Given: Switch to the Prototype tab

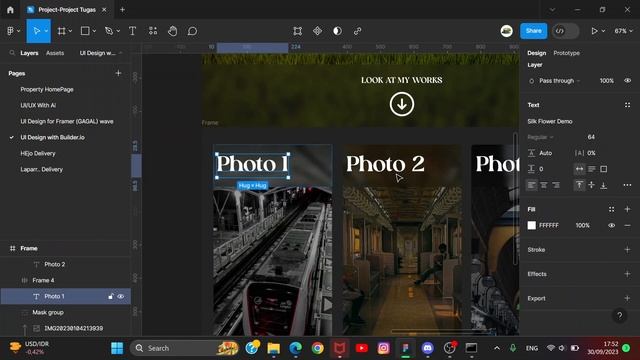Looking at the screenshot, I should [567, 53].
